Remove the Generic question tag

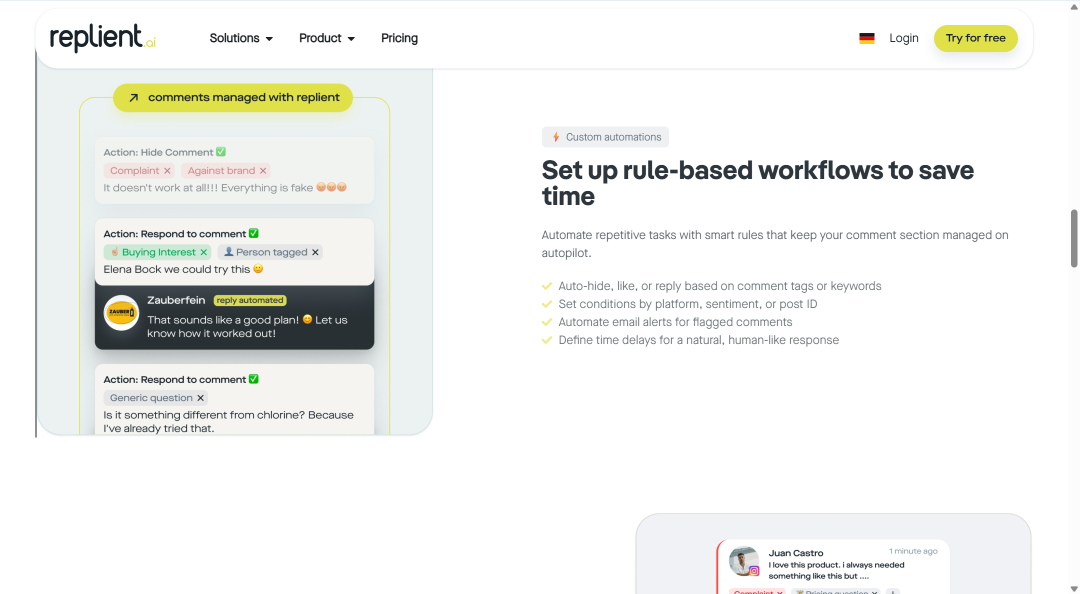[x=200, y=398]
